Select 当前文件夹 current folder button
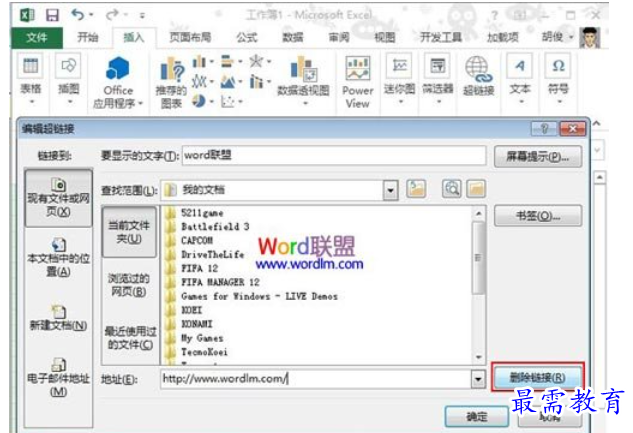Viewport: 633px width, 433px height. point(129,232)
